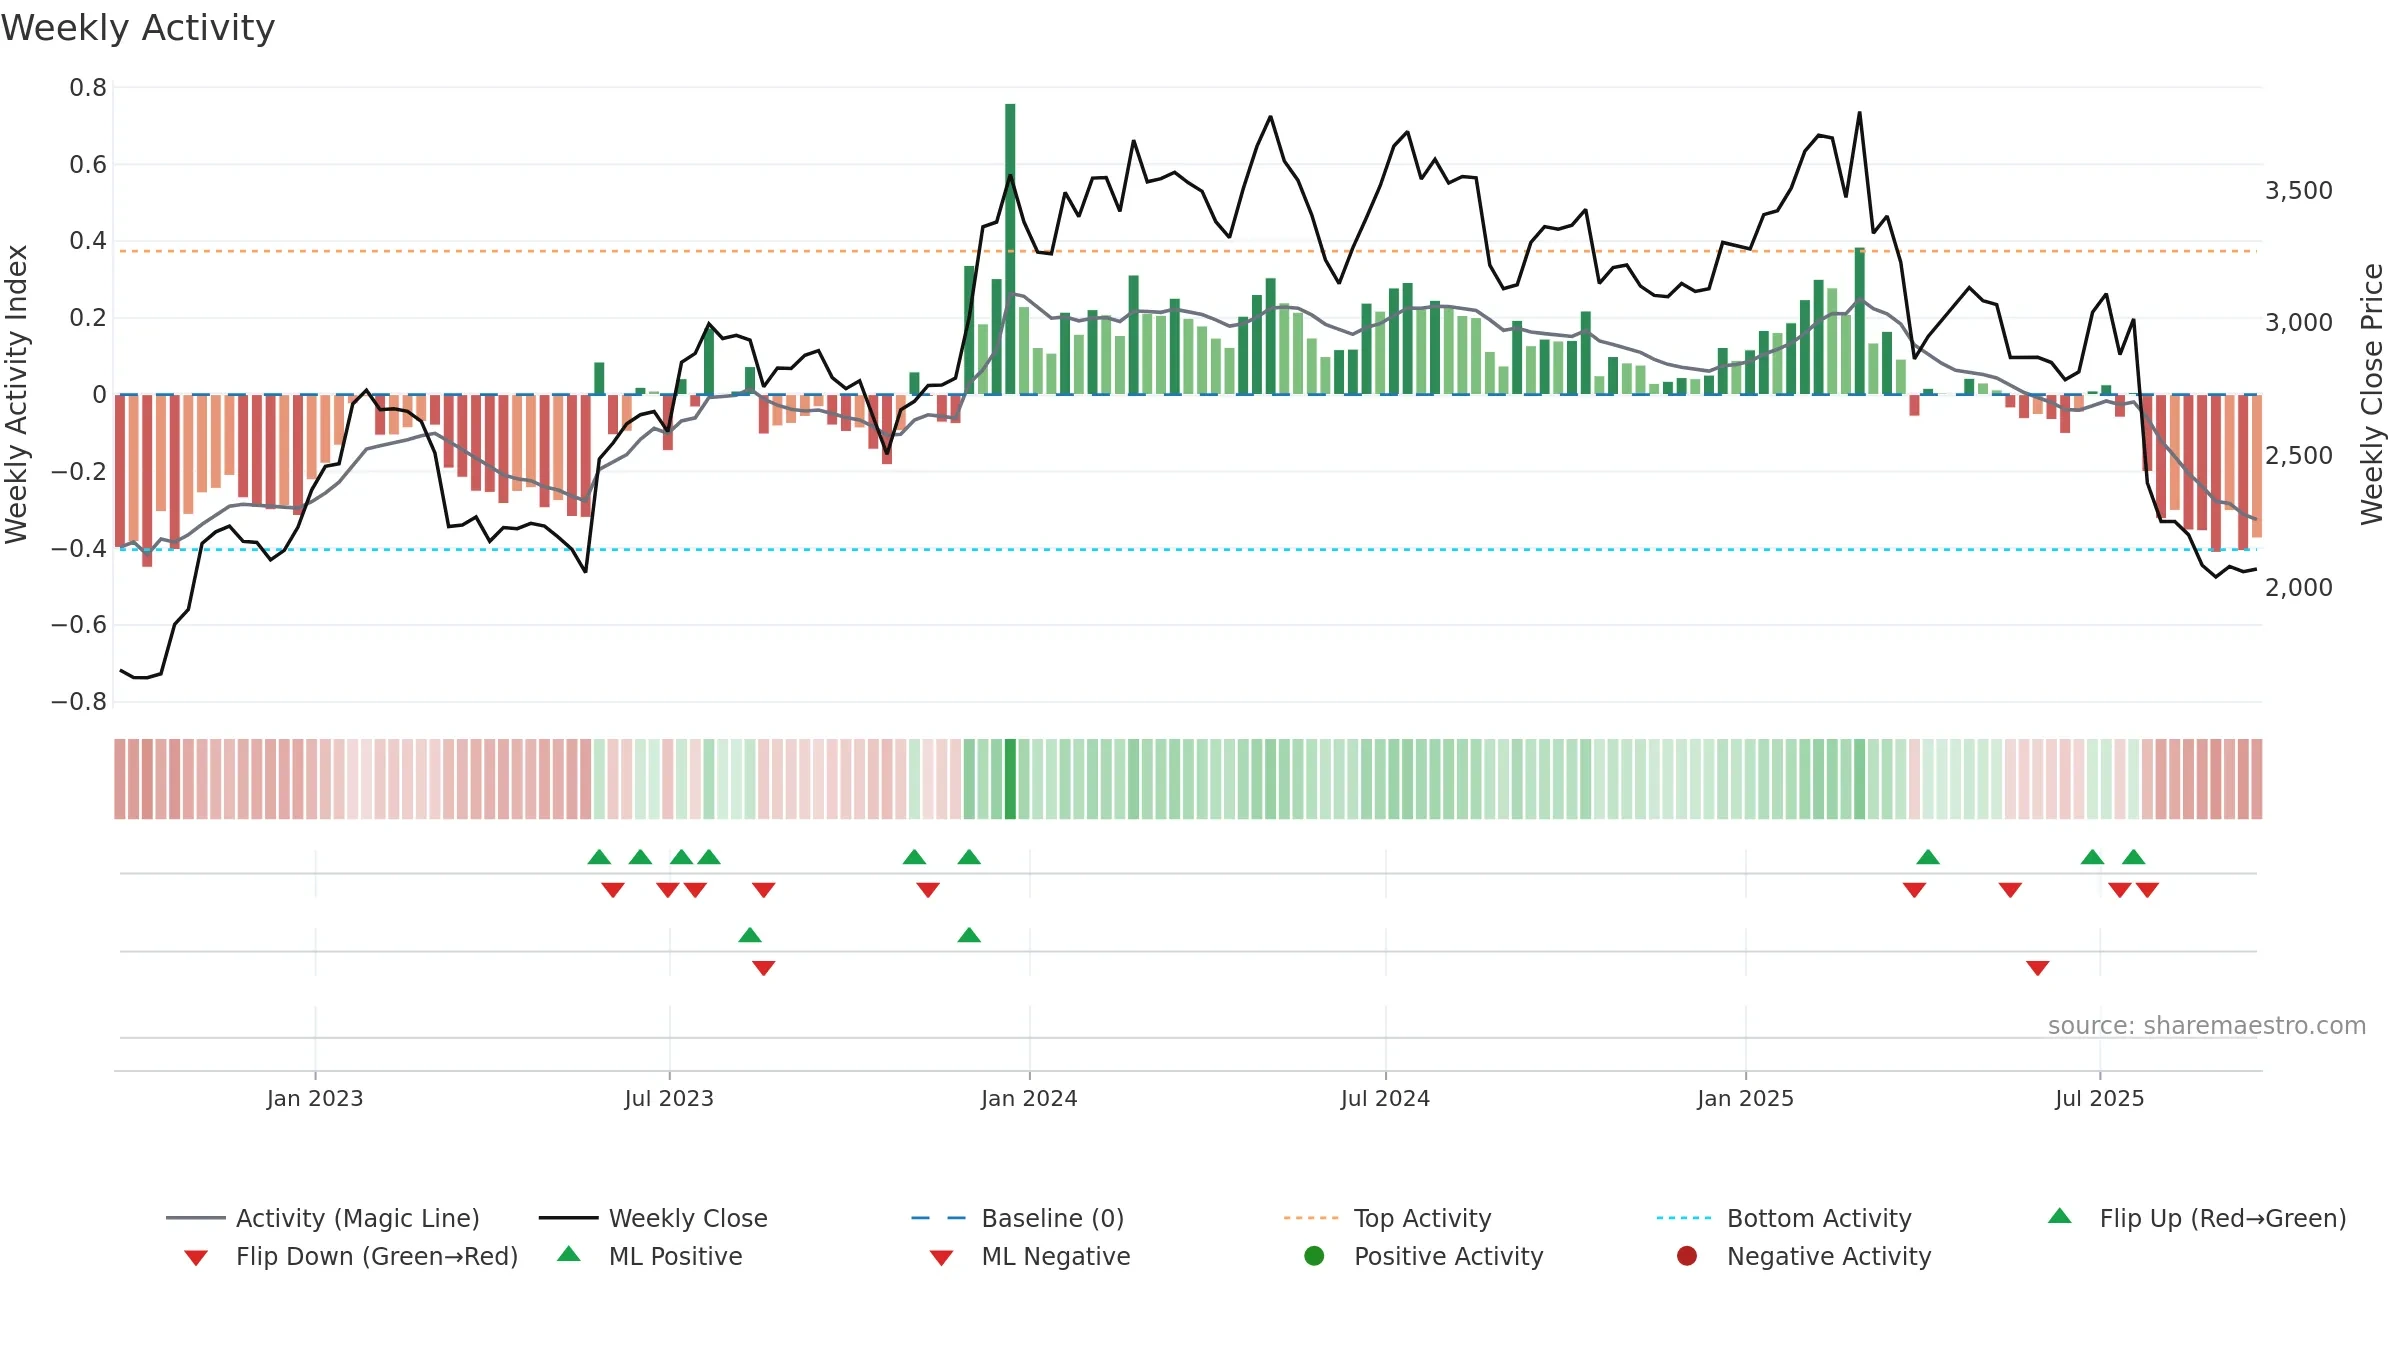The height and width of the screenshot is (1350, 2400).
Task: Click the green Flip Up legend triangle
Action: click(2060, 1216)
